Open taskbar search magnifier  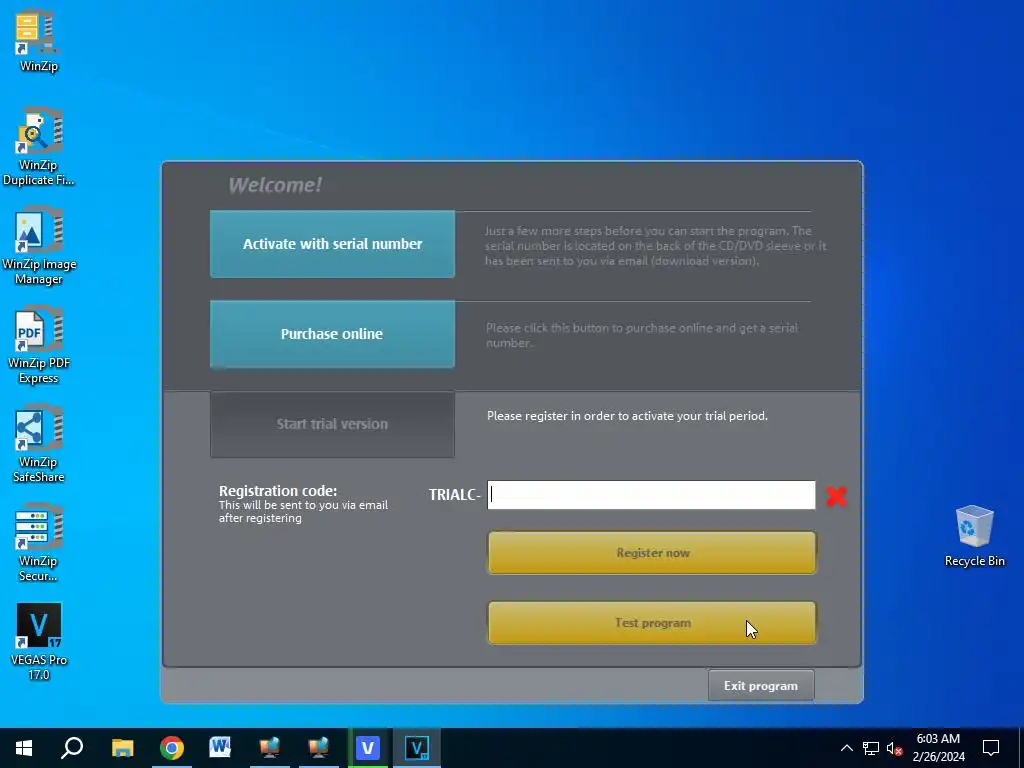[x=72, y=748]
